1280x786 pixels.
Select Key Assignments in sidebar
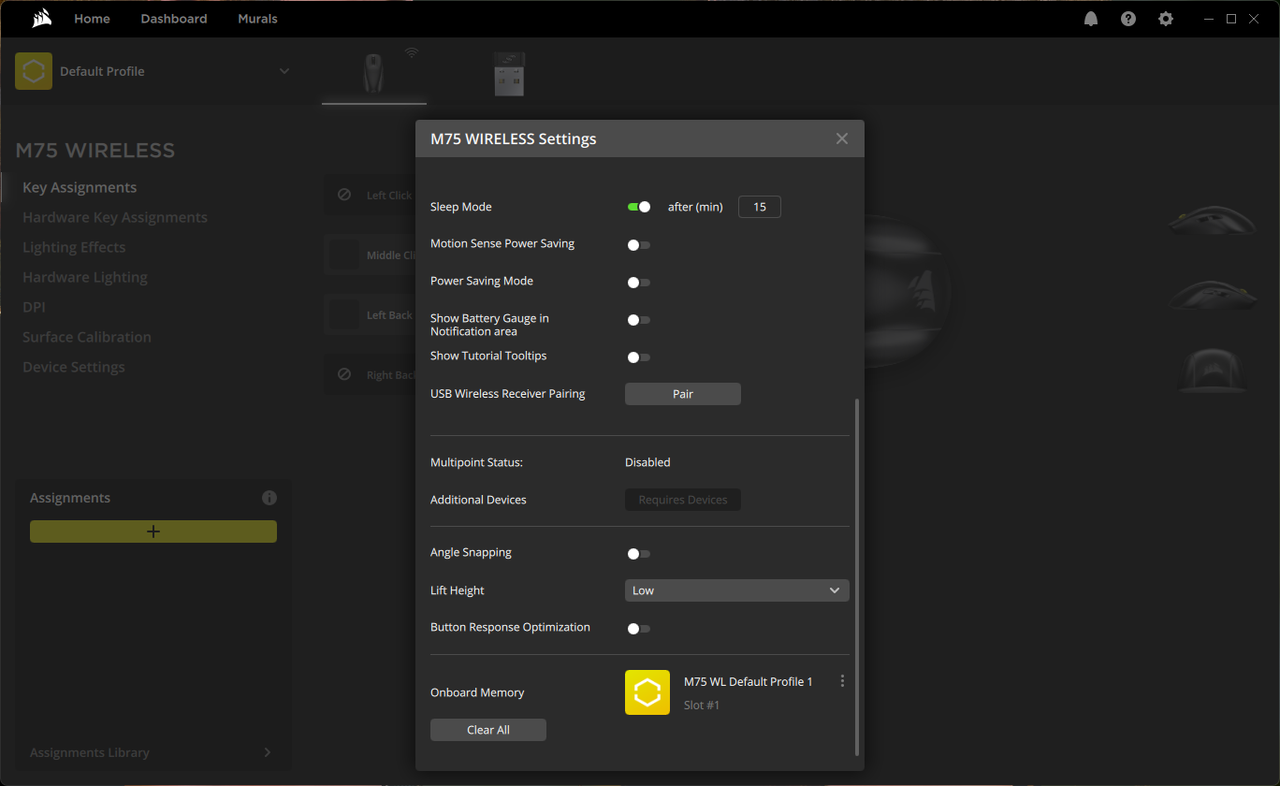click(x=80, y=187)
